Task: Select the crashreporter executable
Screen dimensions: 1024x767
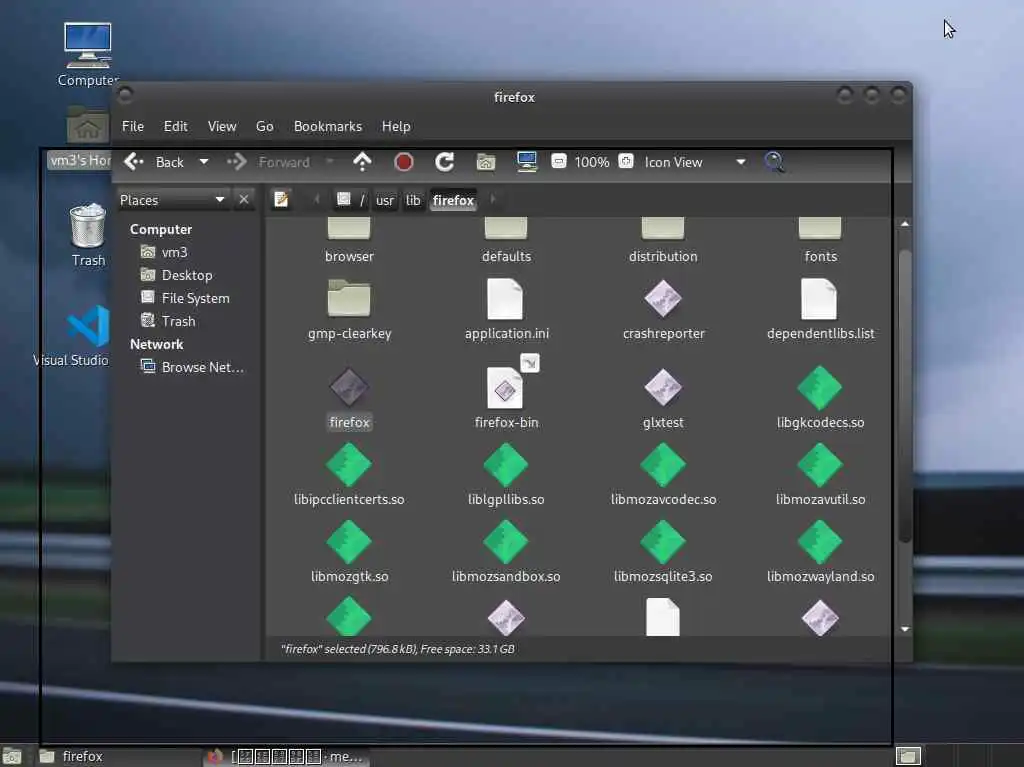Action: click(x=663, y=310)
